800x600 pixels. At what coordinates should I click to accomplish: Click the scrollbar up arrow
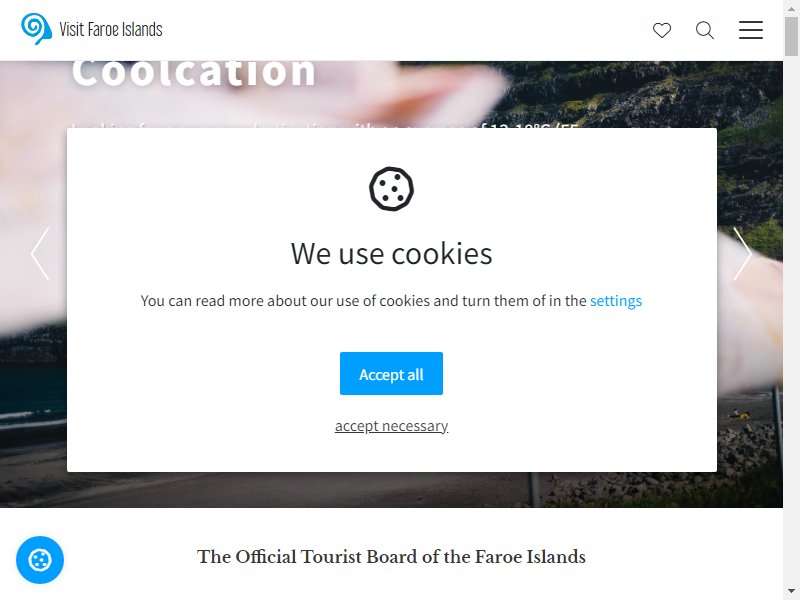click(791, 8)
